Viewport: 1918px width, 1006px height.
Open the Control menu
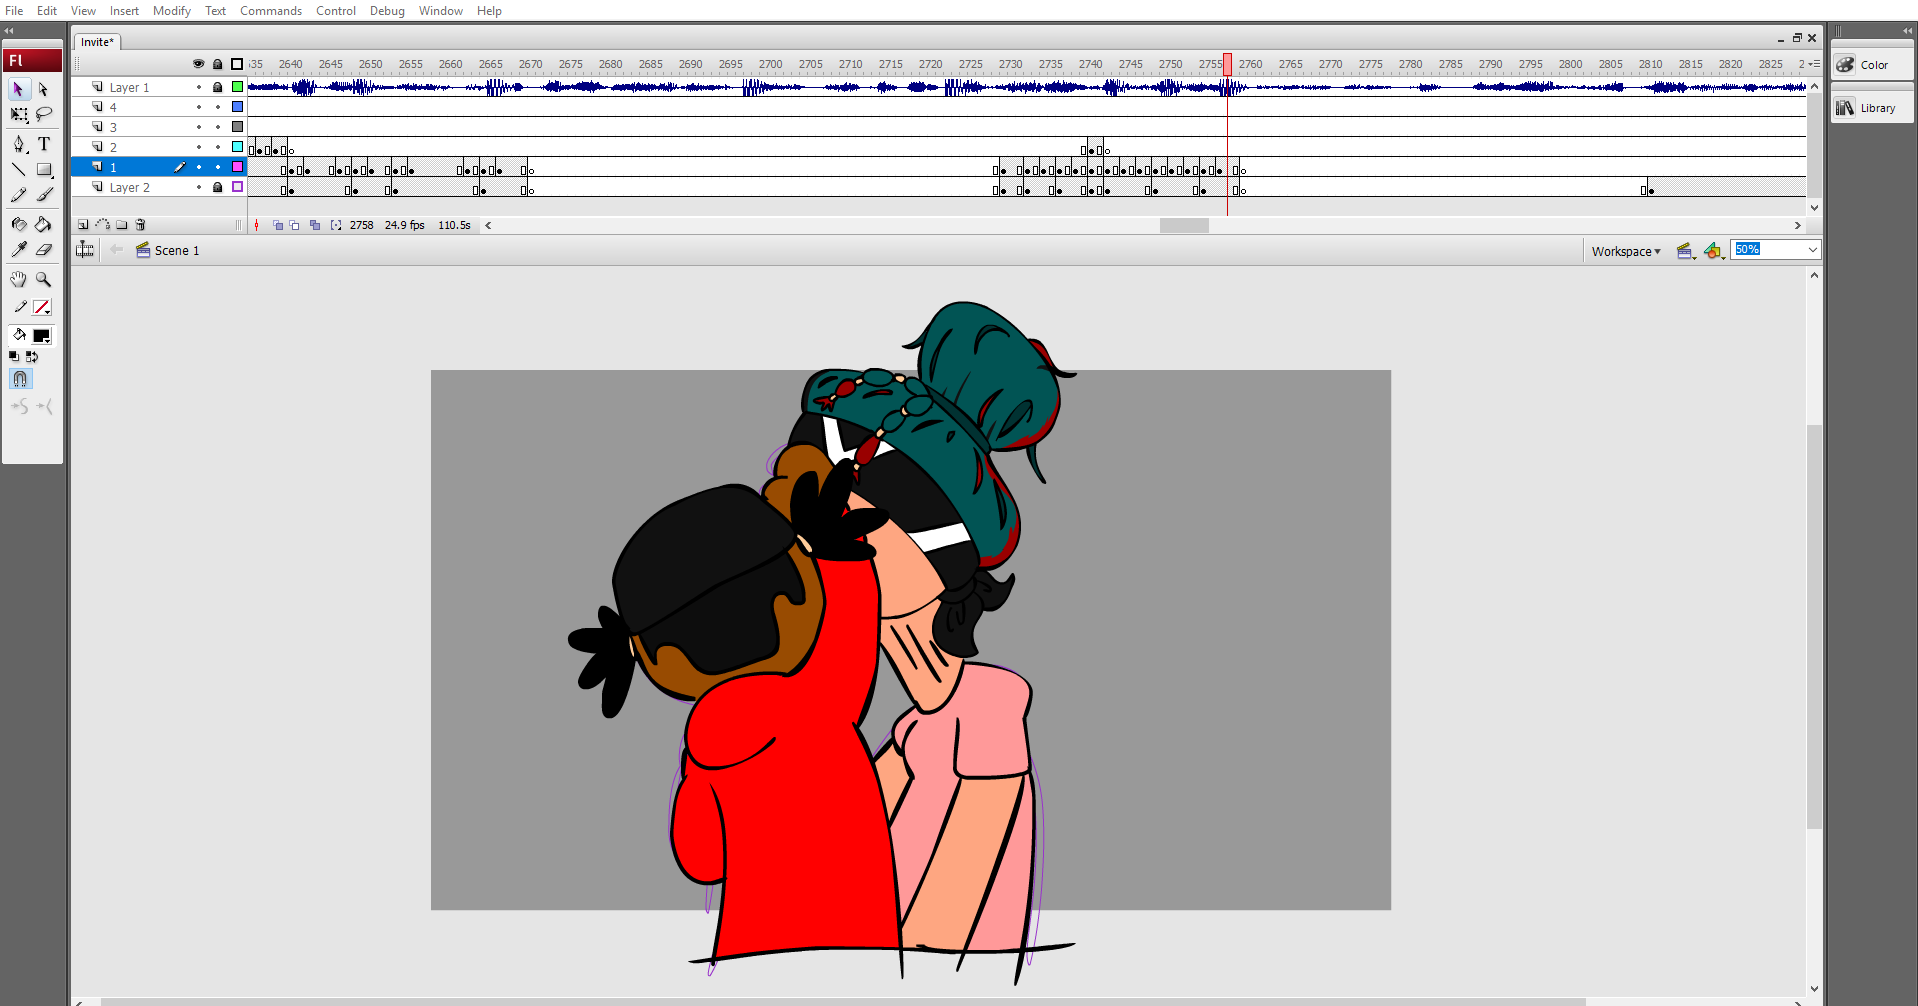(336, 11)
